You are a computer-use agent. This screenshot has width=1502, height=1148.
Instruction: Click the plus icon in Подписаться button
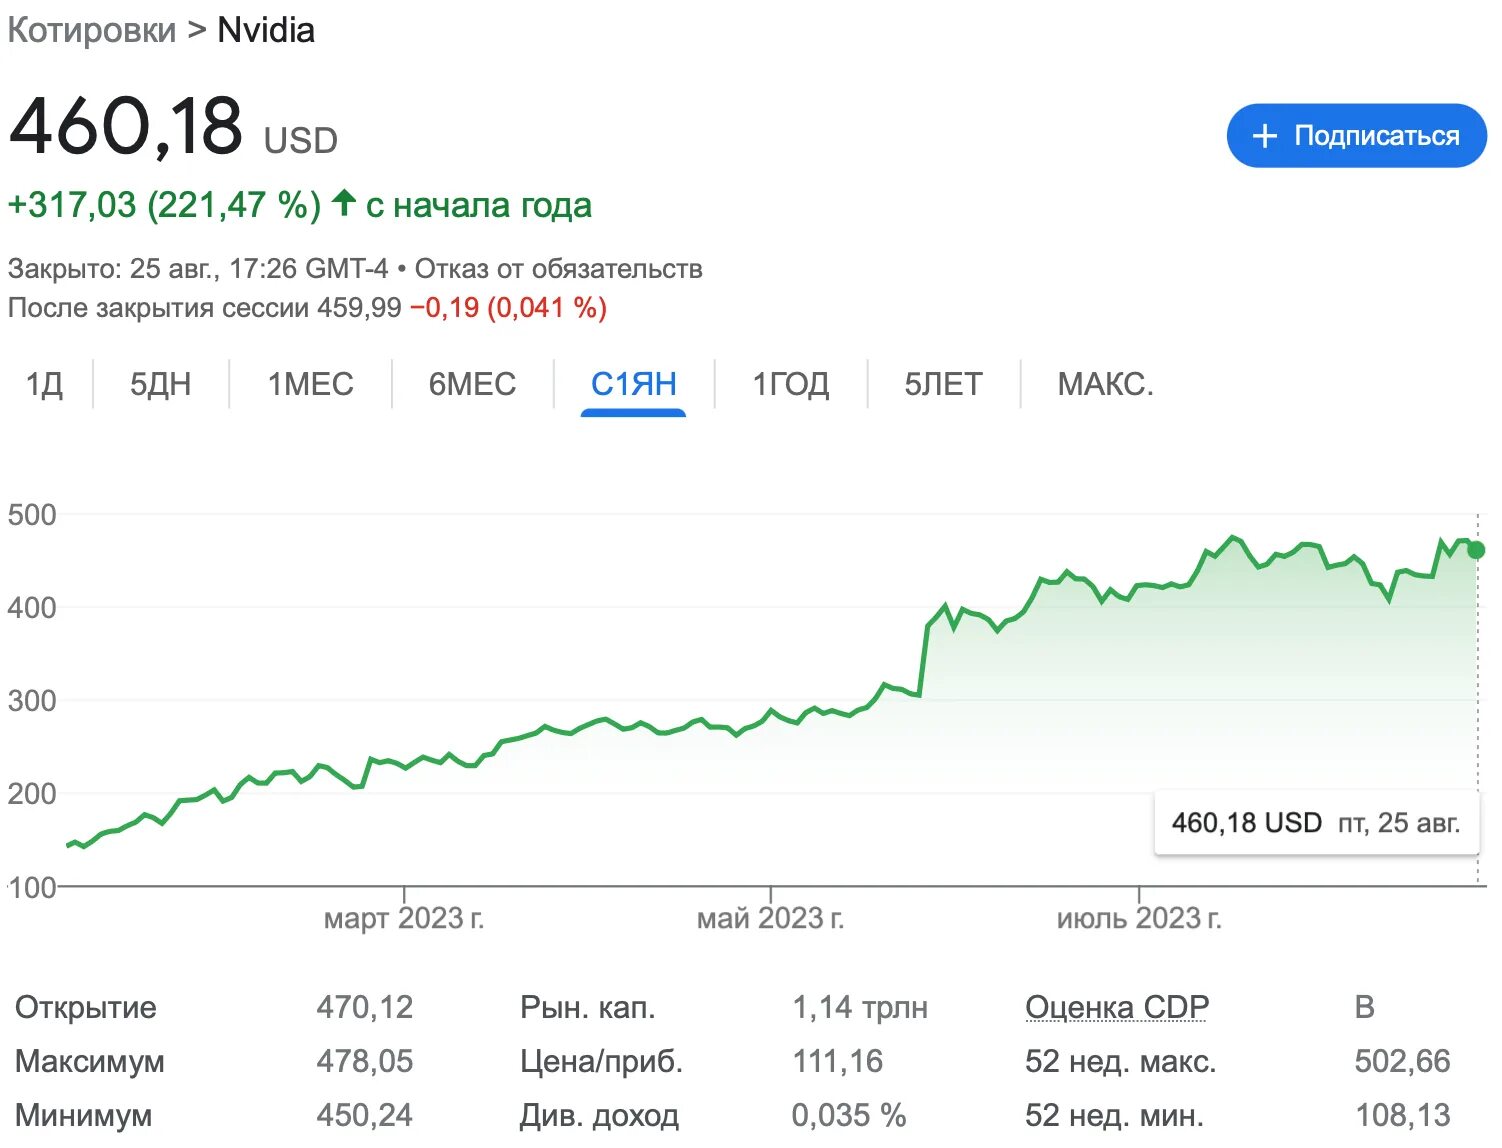pos(1265,136)
